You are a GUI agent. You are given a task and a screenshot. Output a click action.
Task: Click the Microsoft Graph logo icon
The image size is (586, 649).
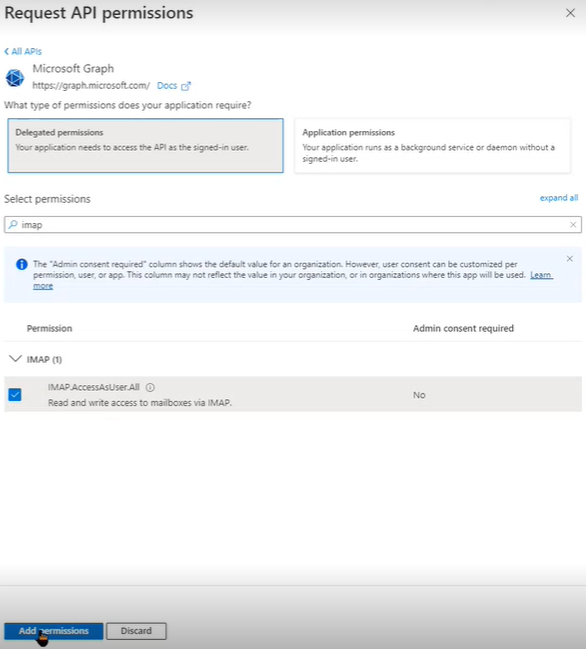point(15,78)
